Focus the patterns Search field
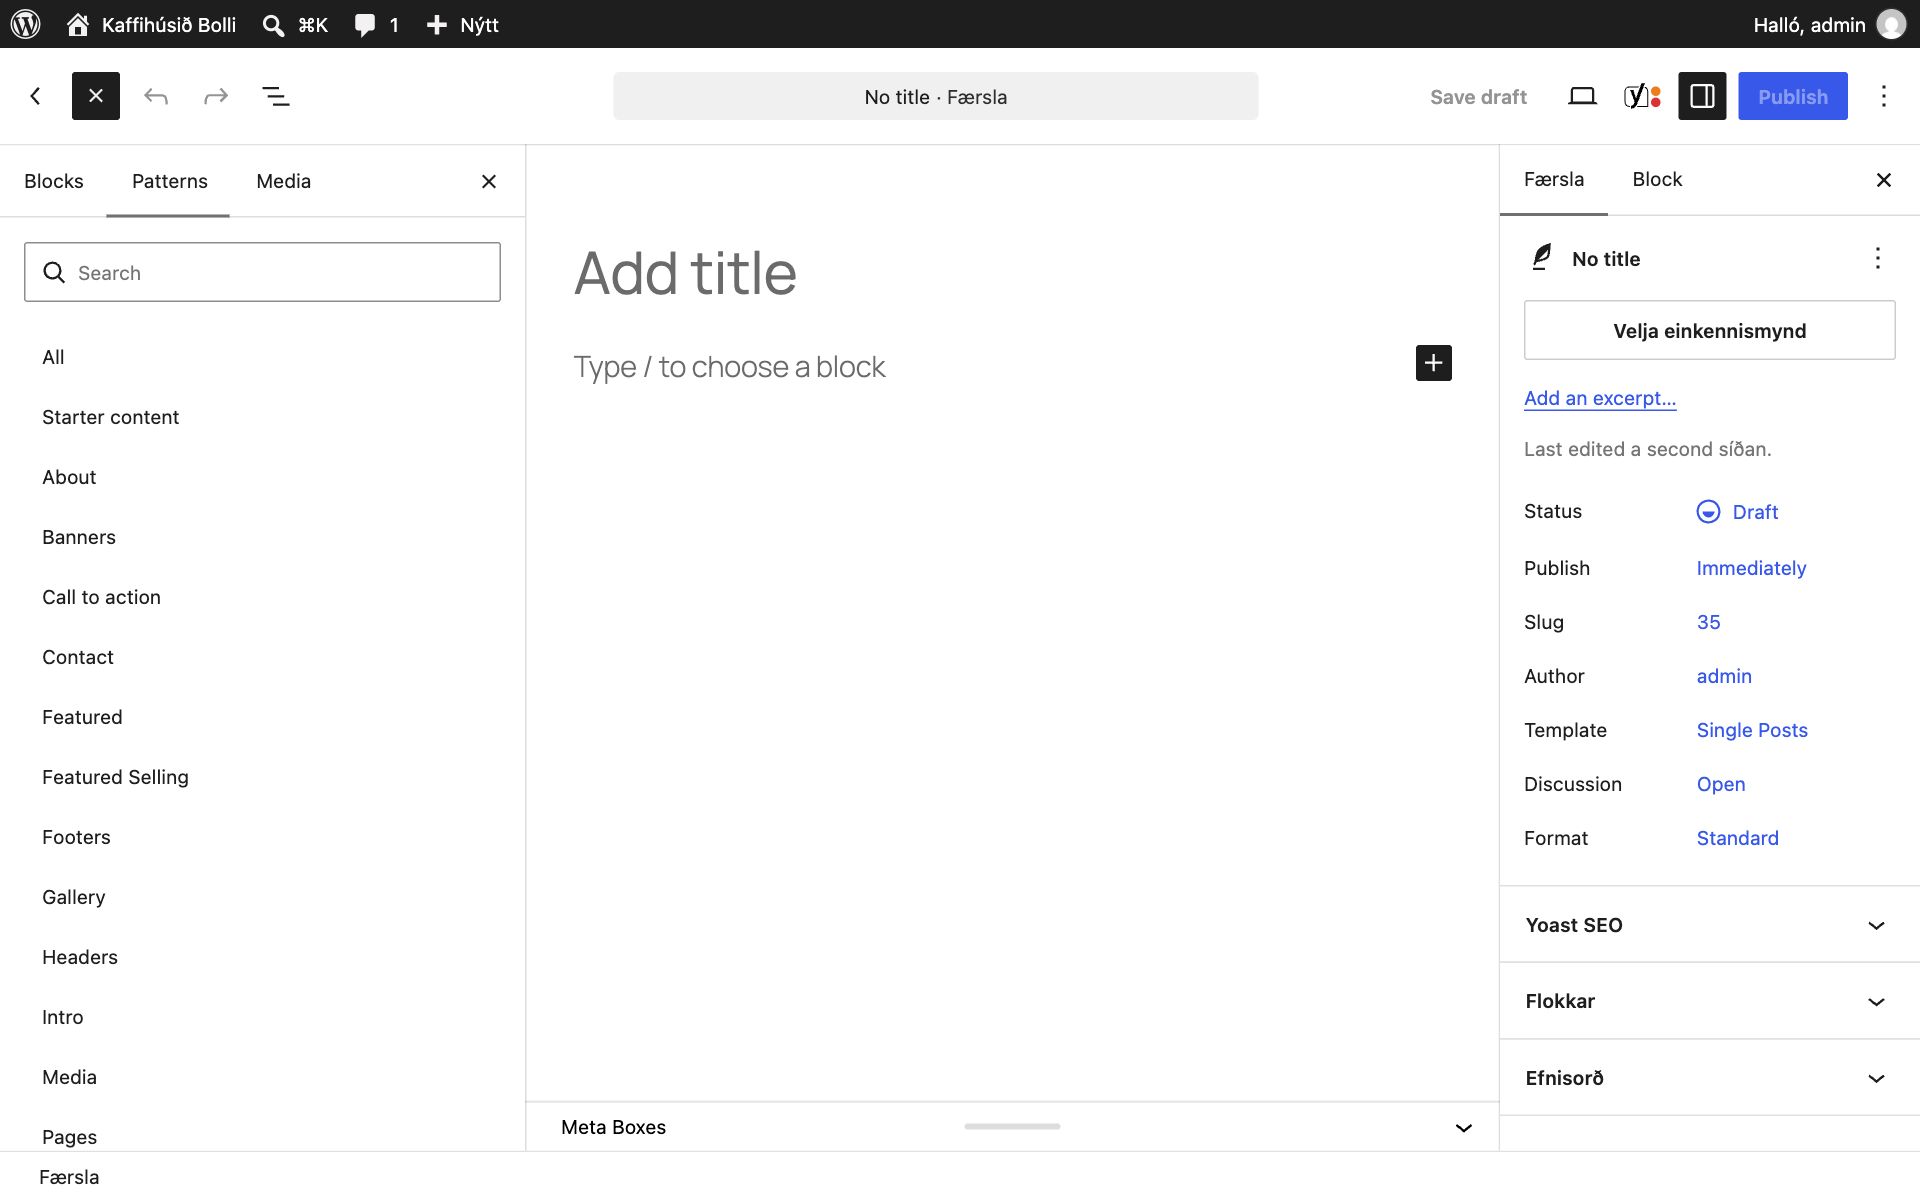This screenshot has width=1920, height=1200. coord(262,272)
